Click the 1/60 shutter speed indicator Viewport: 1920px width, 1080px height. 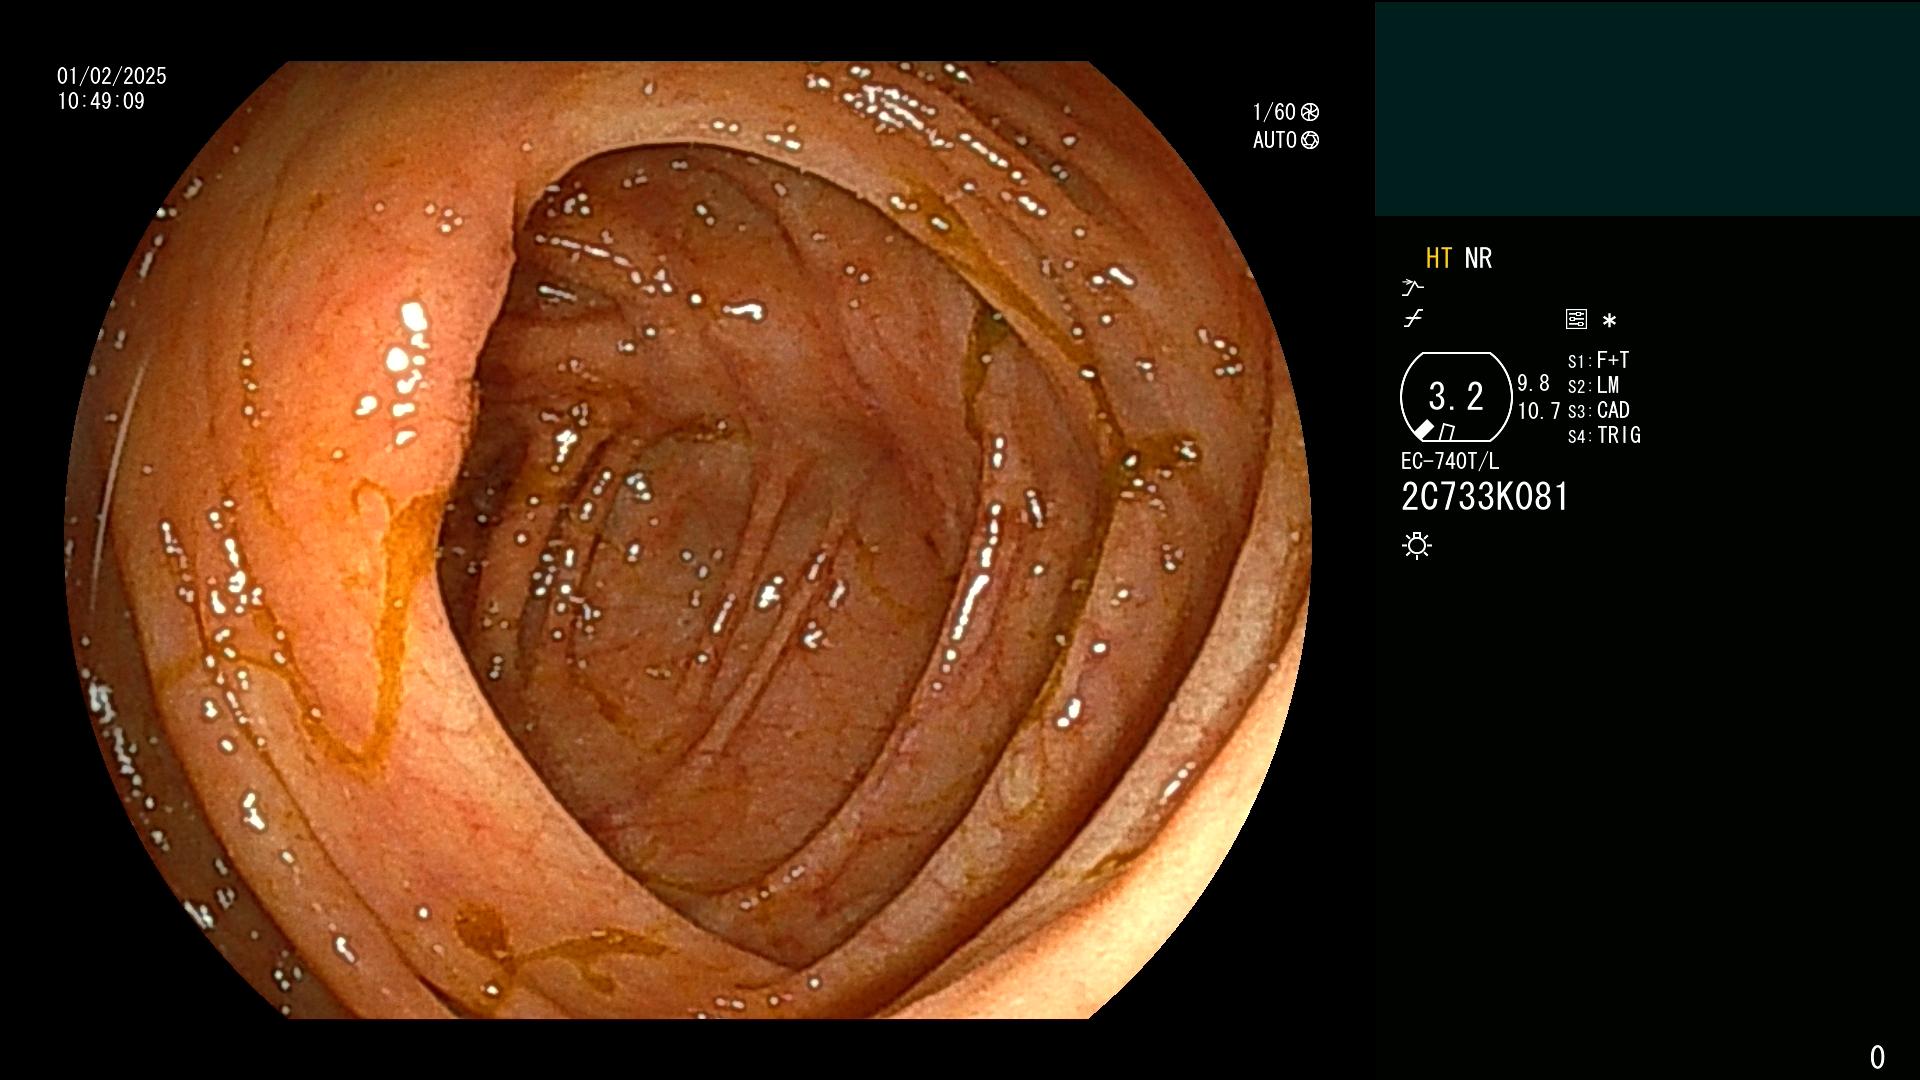tap(1274, 112)
